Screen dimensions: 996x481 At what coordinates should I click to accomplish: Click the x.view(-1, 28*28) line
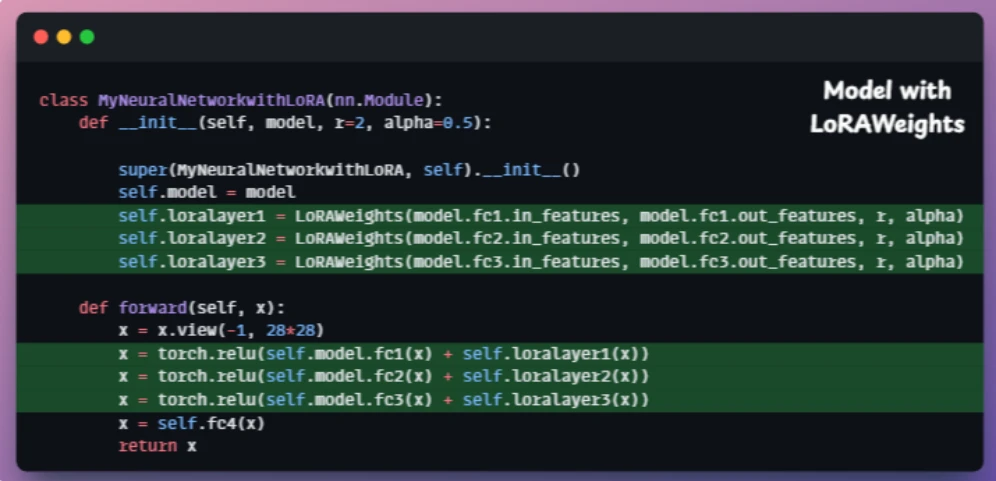click(x=222, y=331)
